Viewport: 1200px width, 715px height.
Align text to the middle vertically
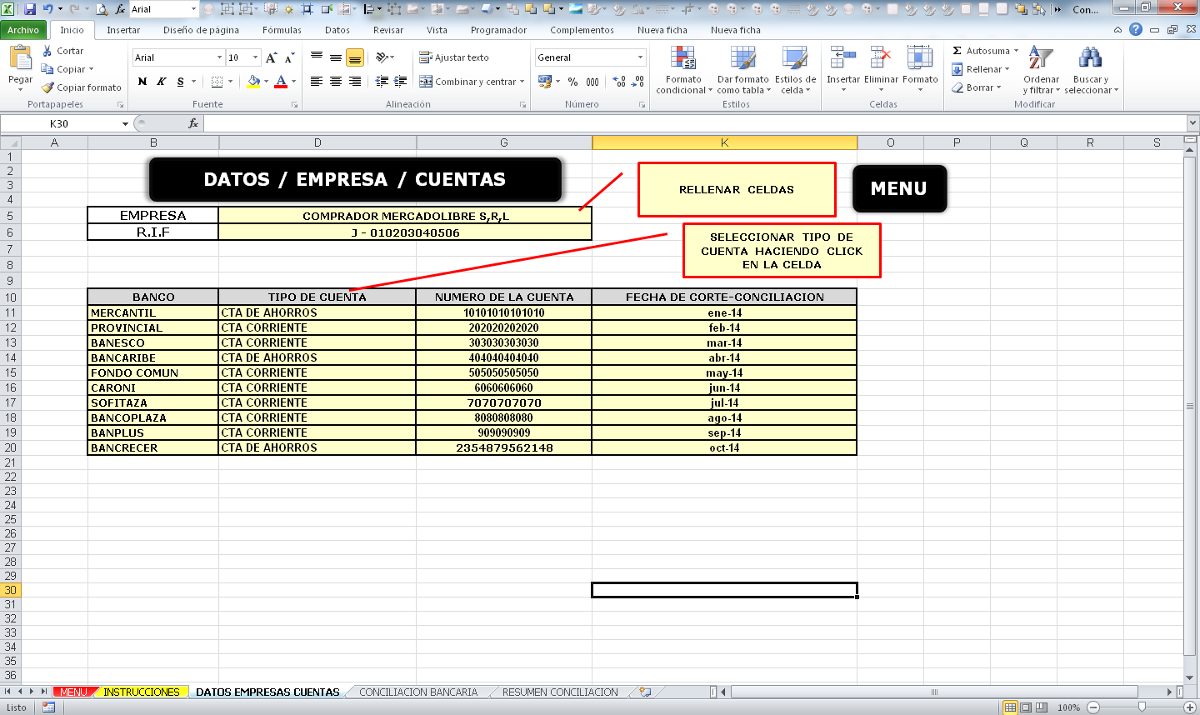(336, 58)
